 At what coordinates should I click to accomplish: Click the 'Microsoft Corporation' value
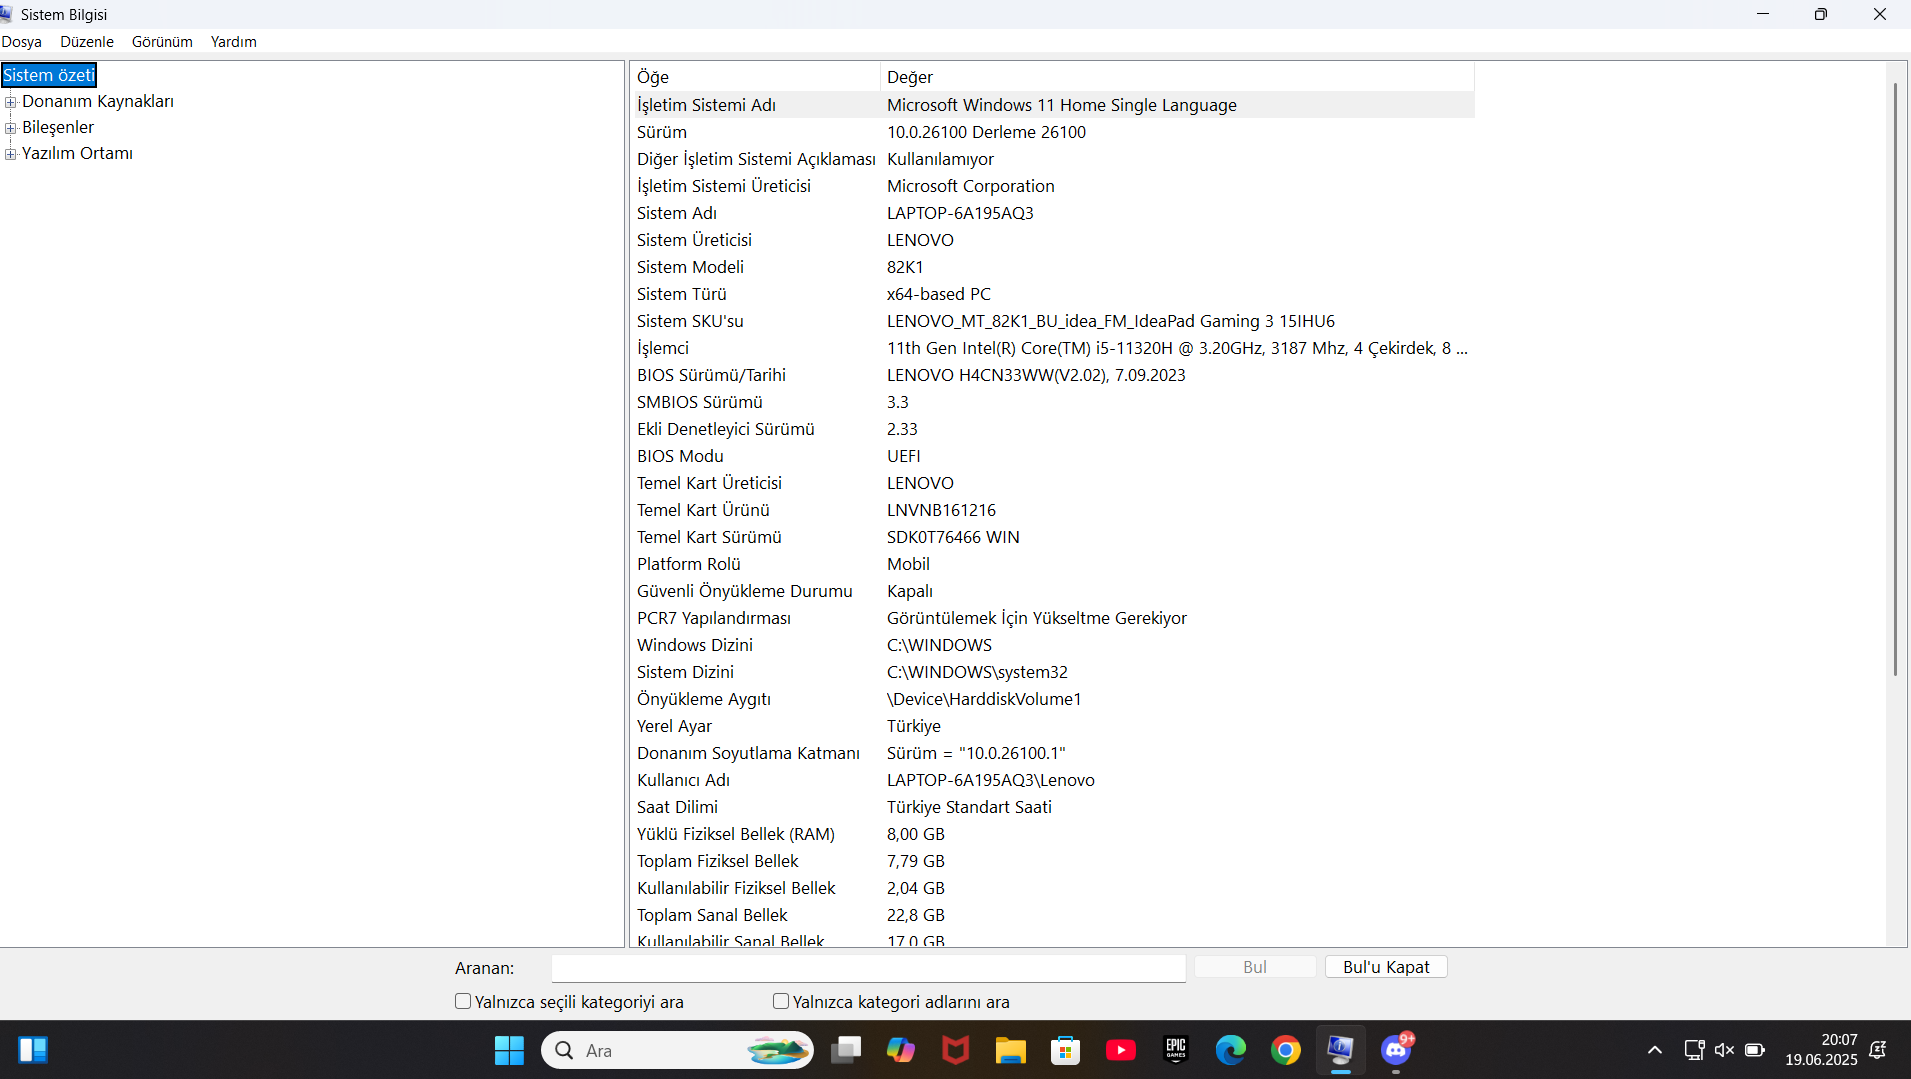coord(970,186)
